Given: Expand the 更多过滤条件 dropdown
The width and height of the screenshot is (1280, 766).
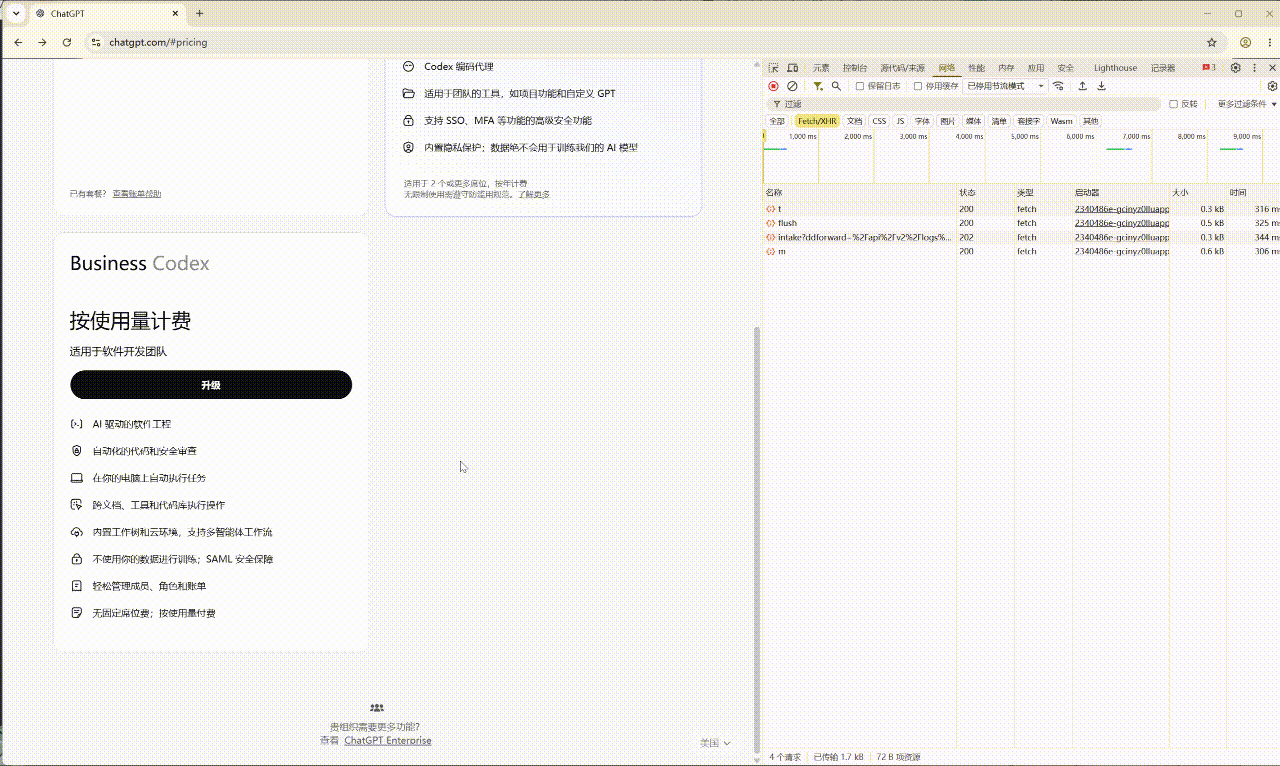Looking at the screenshot, I should pyautogui.click(x=1245, y=104).
